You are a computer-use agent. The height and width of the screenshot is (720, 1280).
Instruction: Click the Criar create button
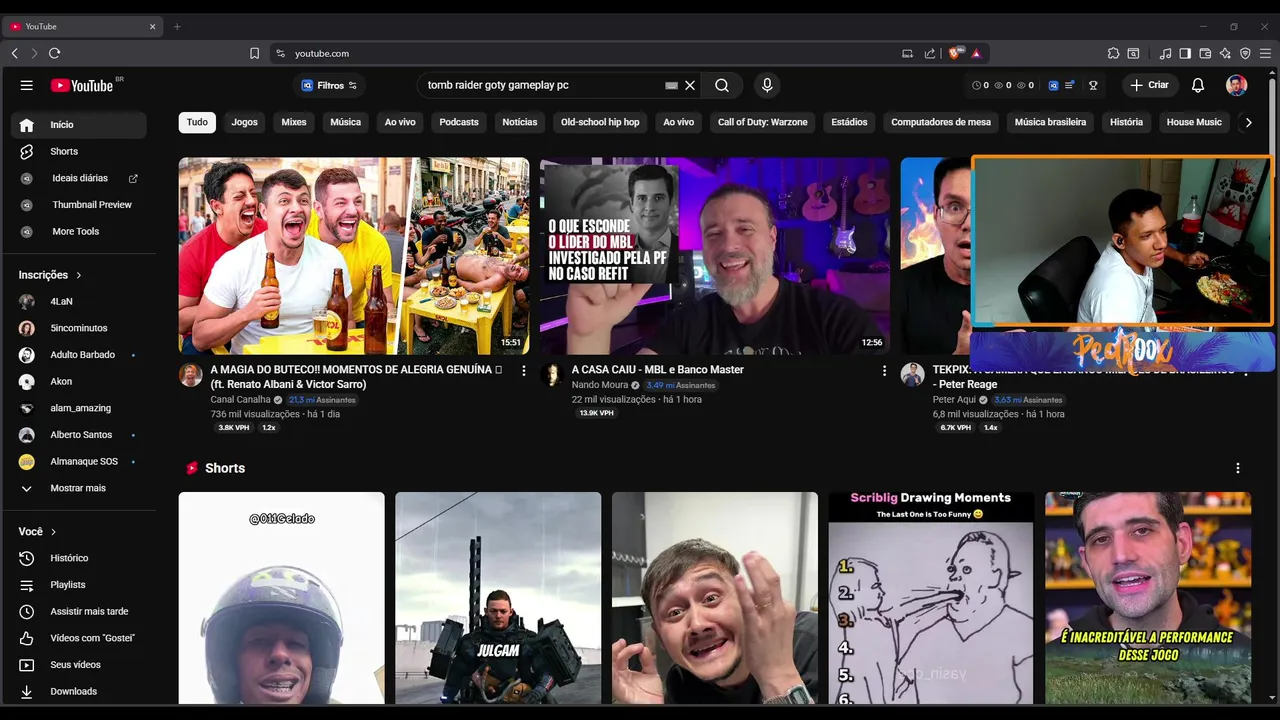point(1149,85)
